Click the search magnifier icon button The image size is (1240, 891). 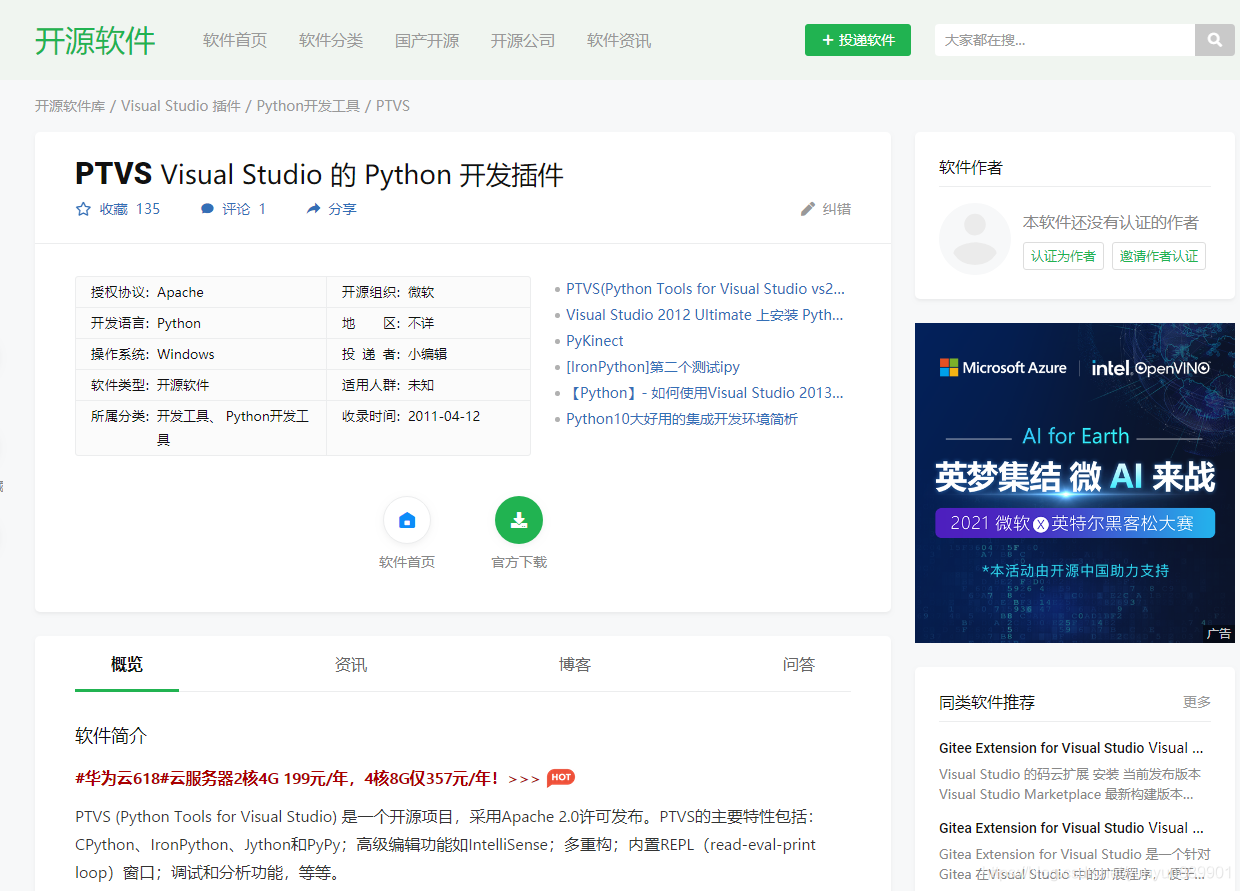point(1214,40)
